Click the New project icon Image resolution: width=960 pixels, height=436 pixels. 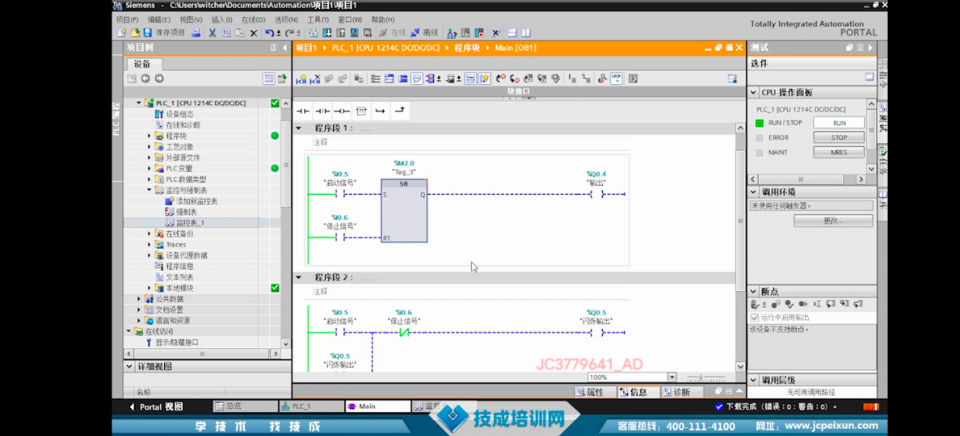click(x=122, y=33)
